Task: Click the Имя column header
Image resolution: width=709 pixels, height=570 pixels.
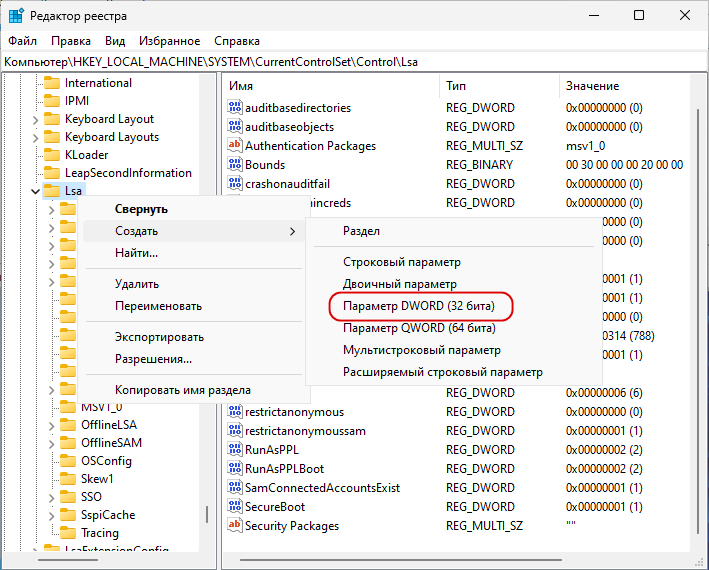Action: point(331,86)
